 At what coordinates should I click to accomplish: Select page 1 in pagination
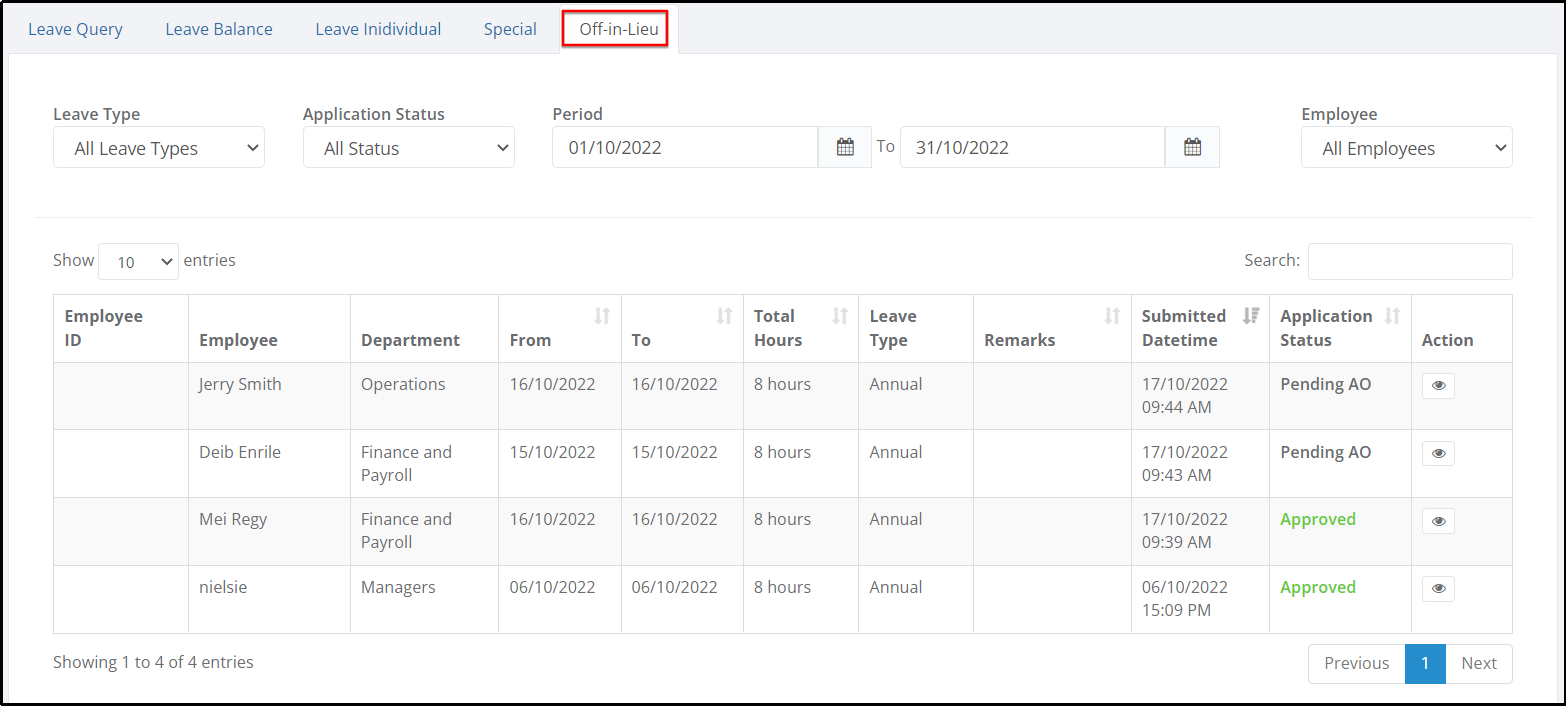click(x=1425, y=663)
